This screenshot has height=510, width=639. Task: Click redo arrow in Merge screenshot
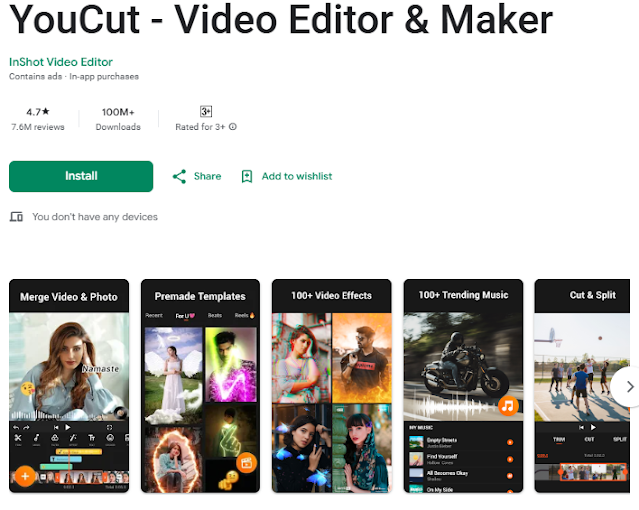26,427
